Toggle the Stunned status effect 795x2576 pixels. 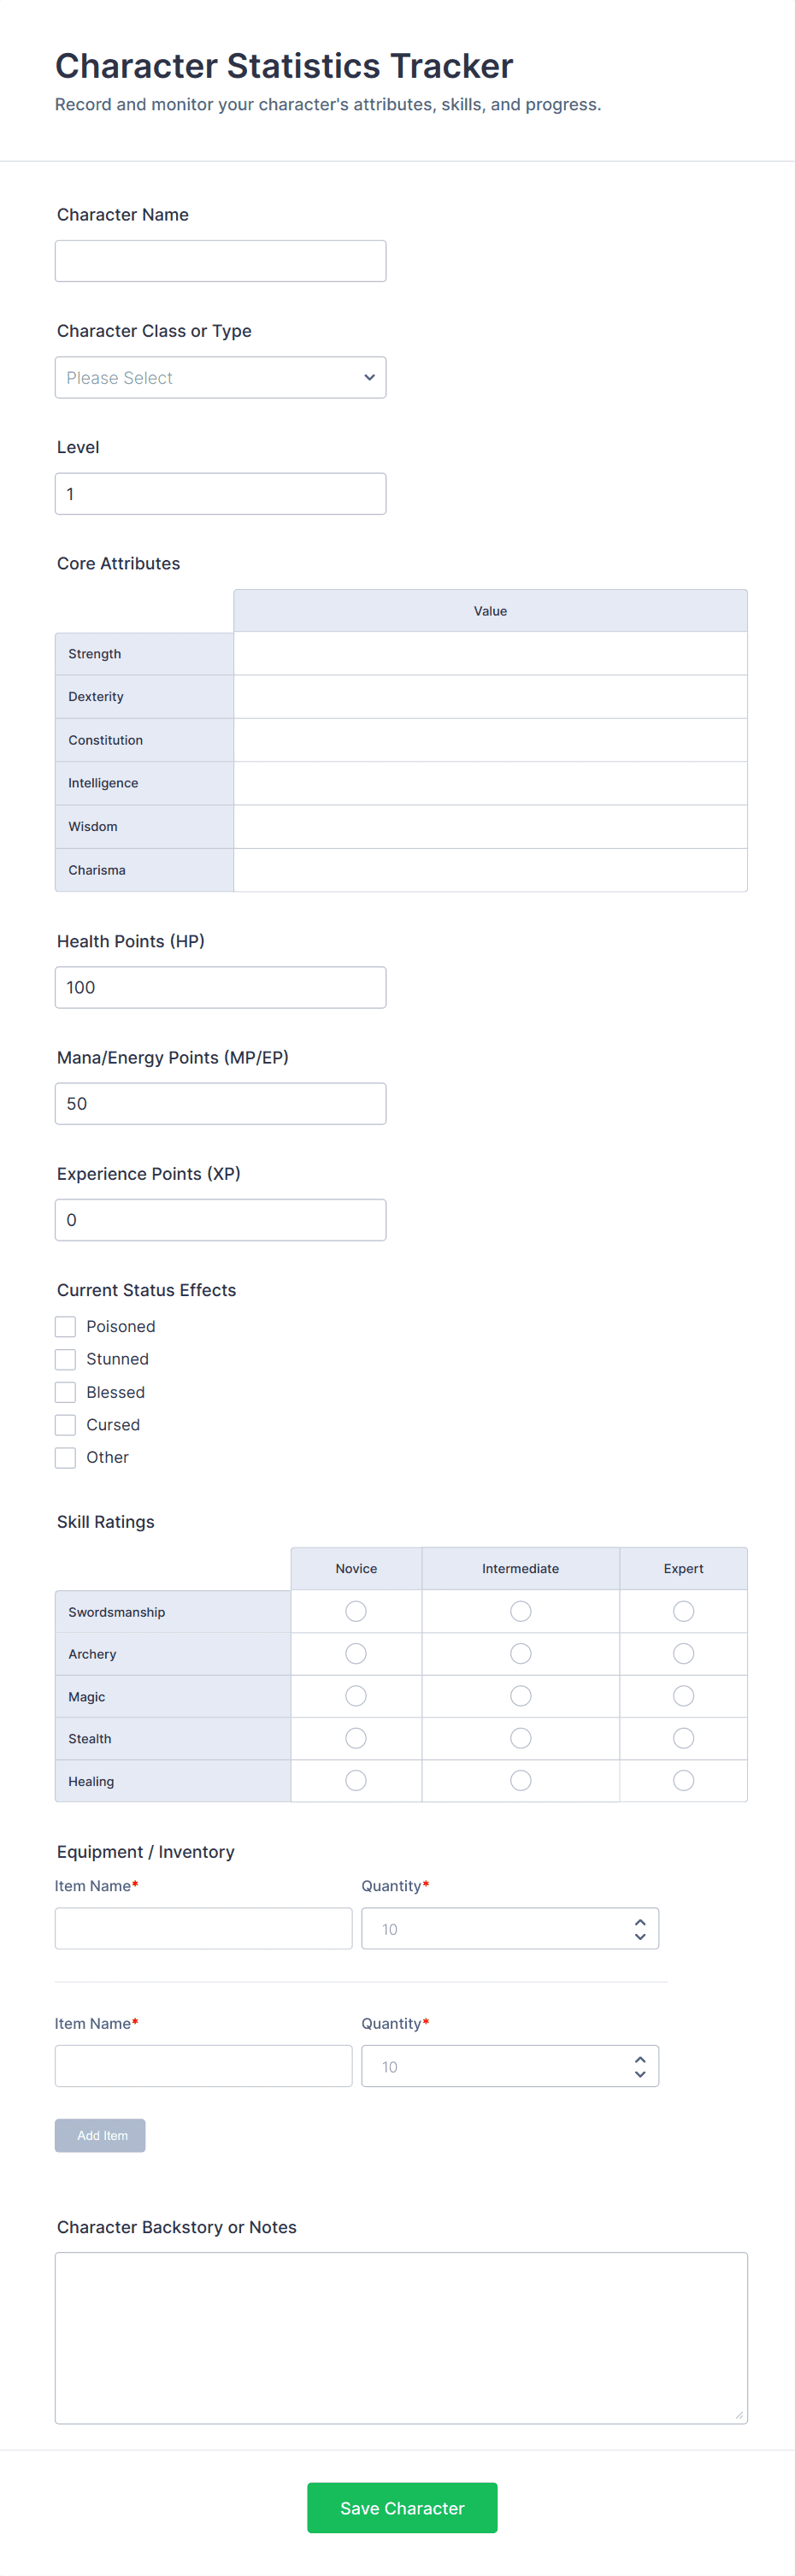coord(66,1359)
